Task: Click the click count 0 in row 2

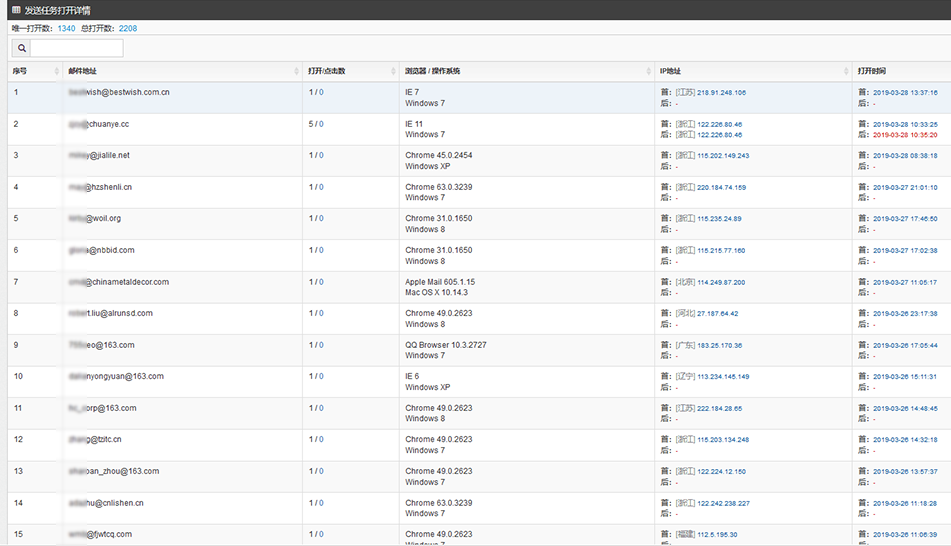Action: coord(321,124)
